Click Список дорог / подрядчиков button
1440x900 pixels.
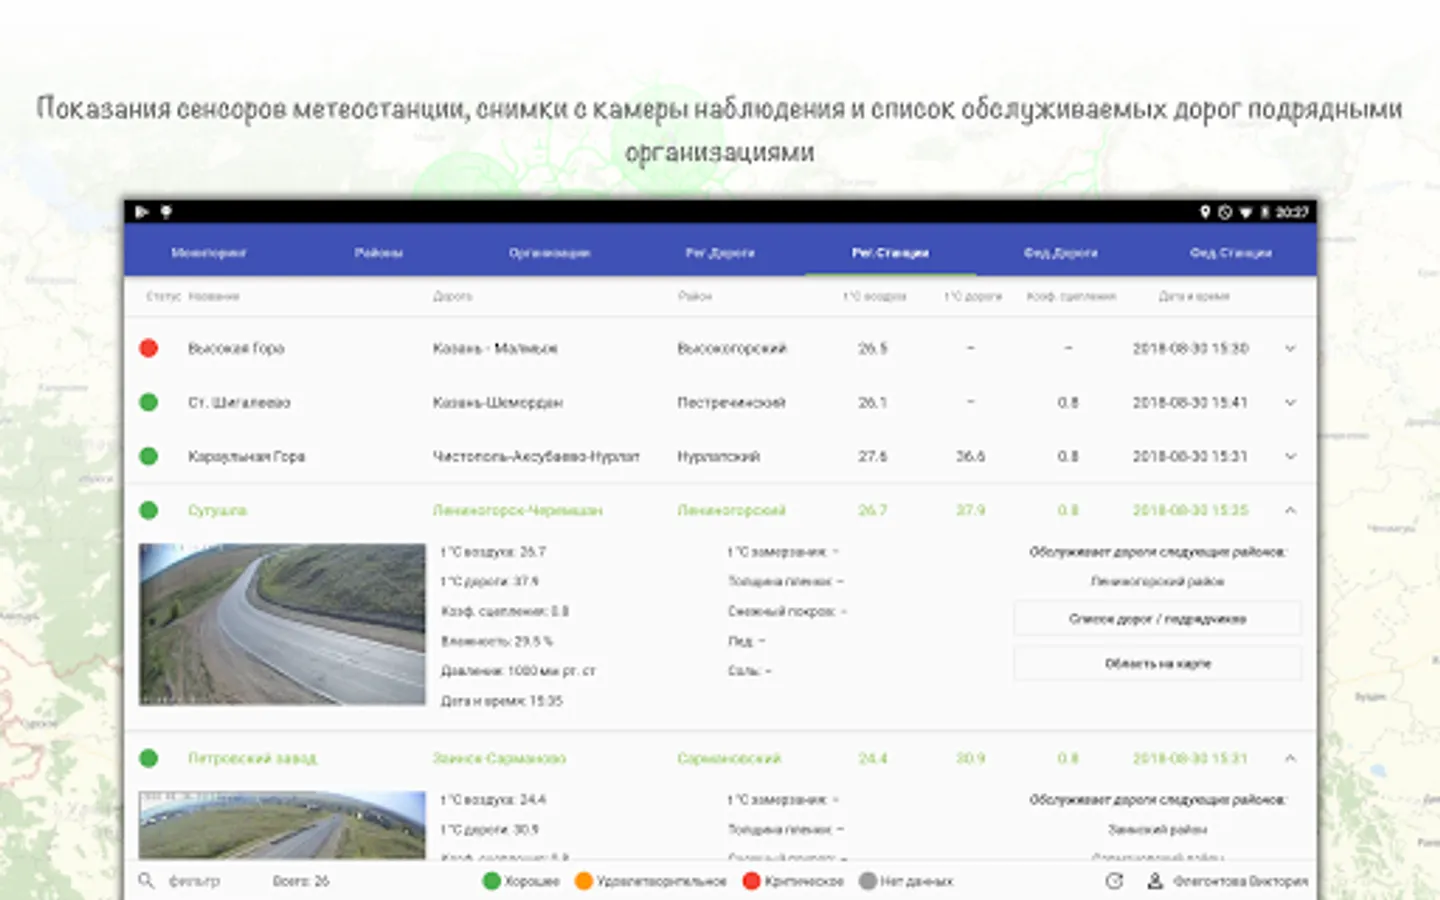1157,619
